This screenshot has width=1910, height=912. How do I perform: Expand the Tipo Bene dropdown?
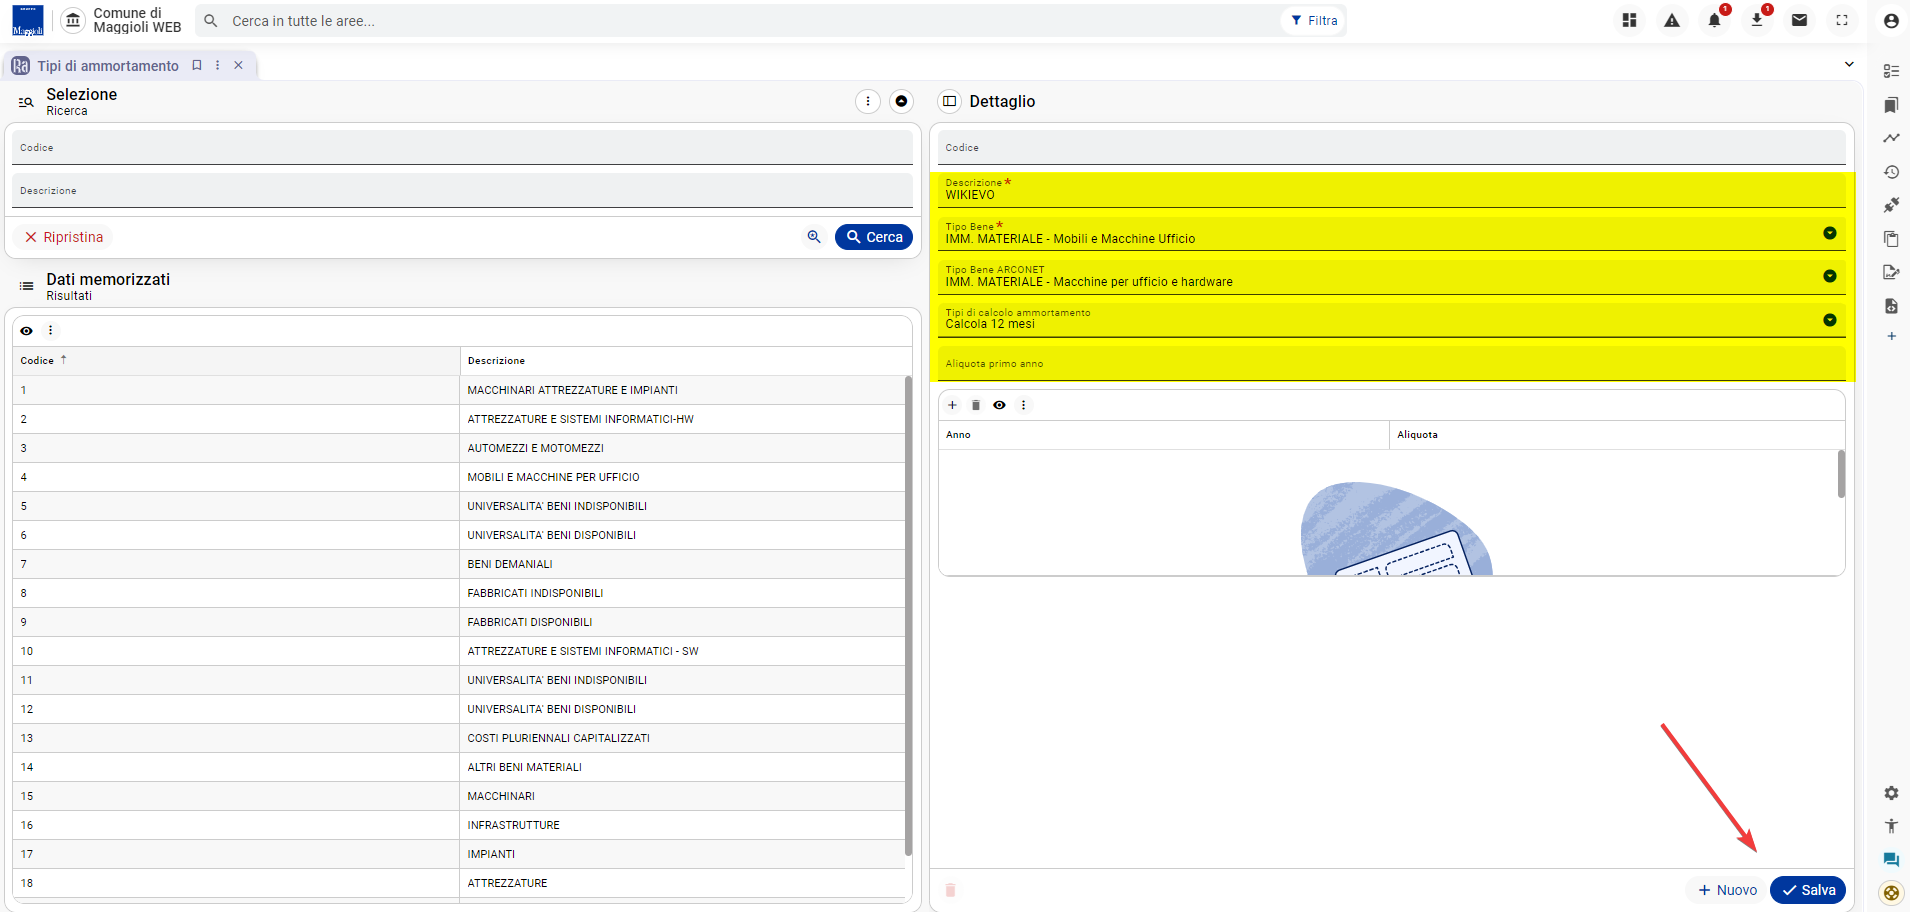[1829, 233]
